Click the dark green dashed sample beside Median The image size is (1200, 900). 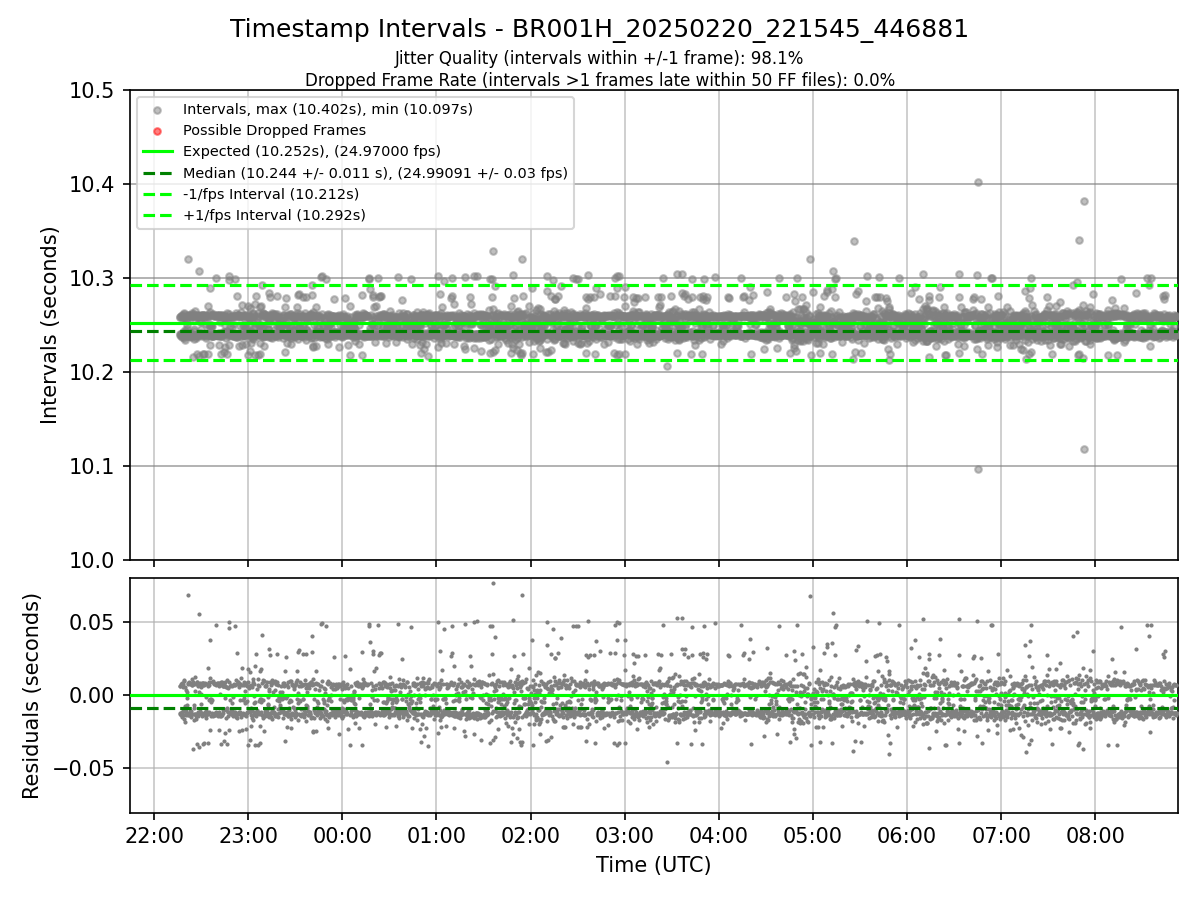click(x=158, y=173)
